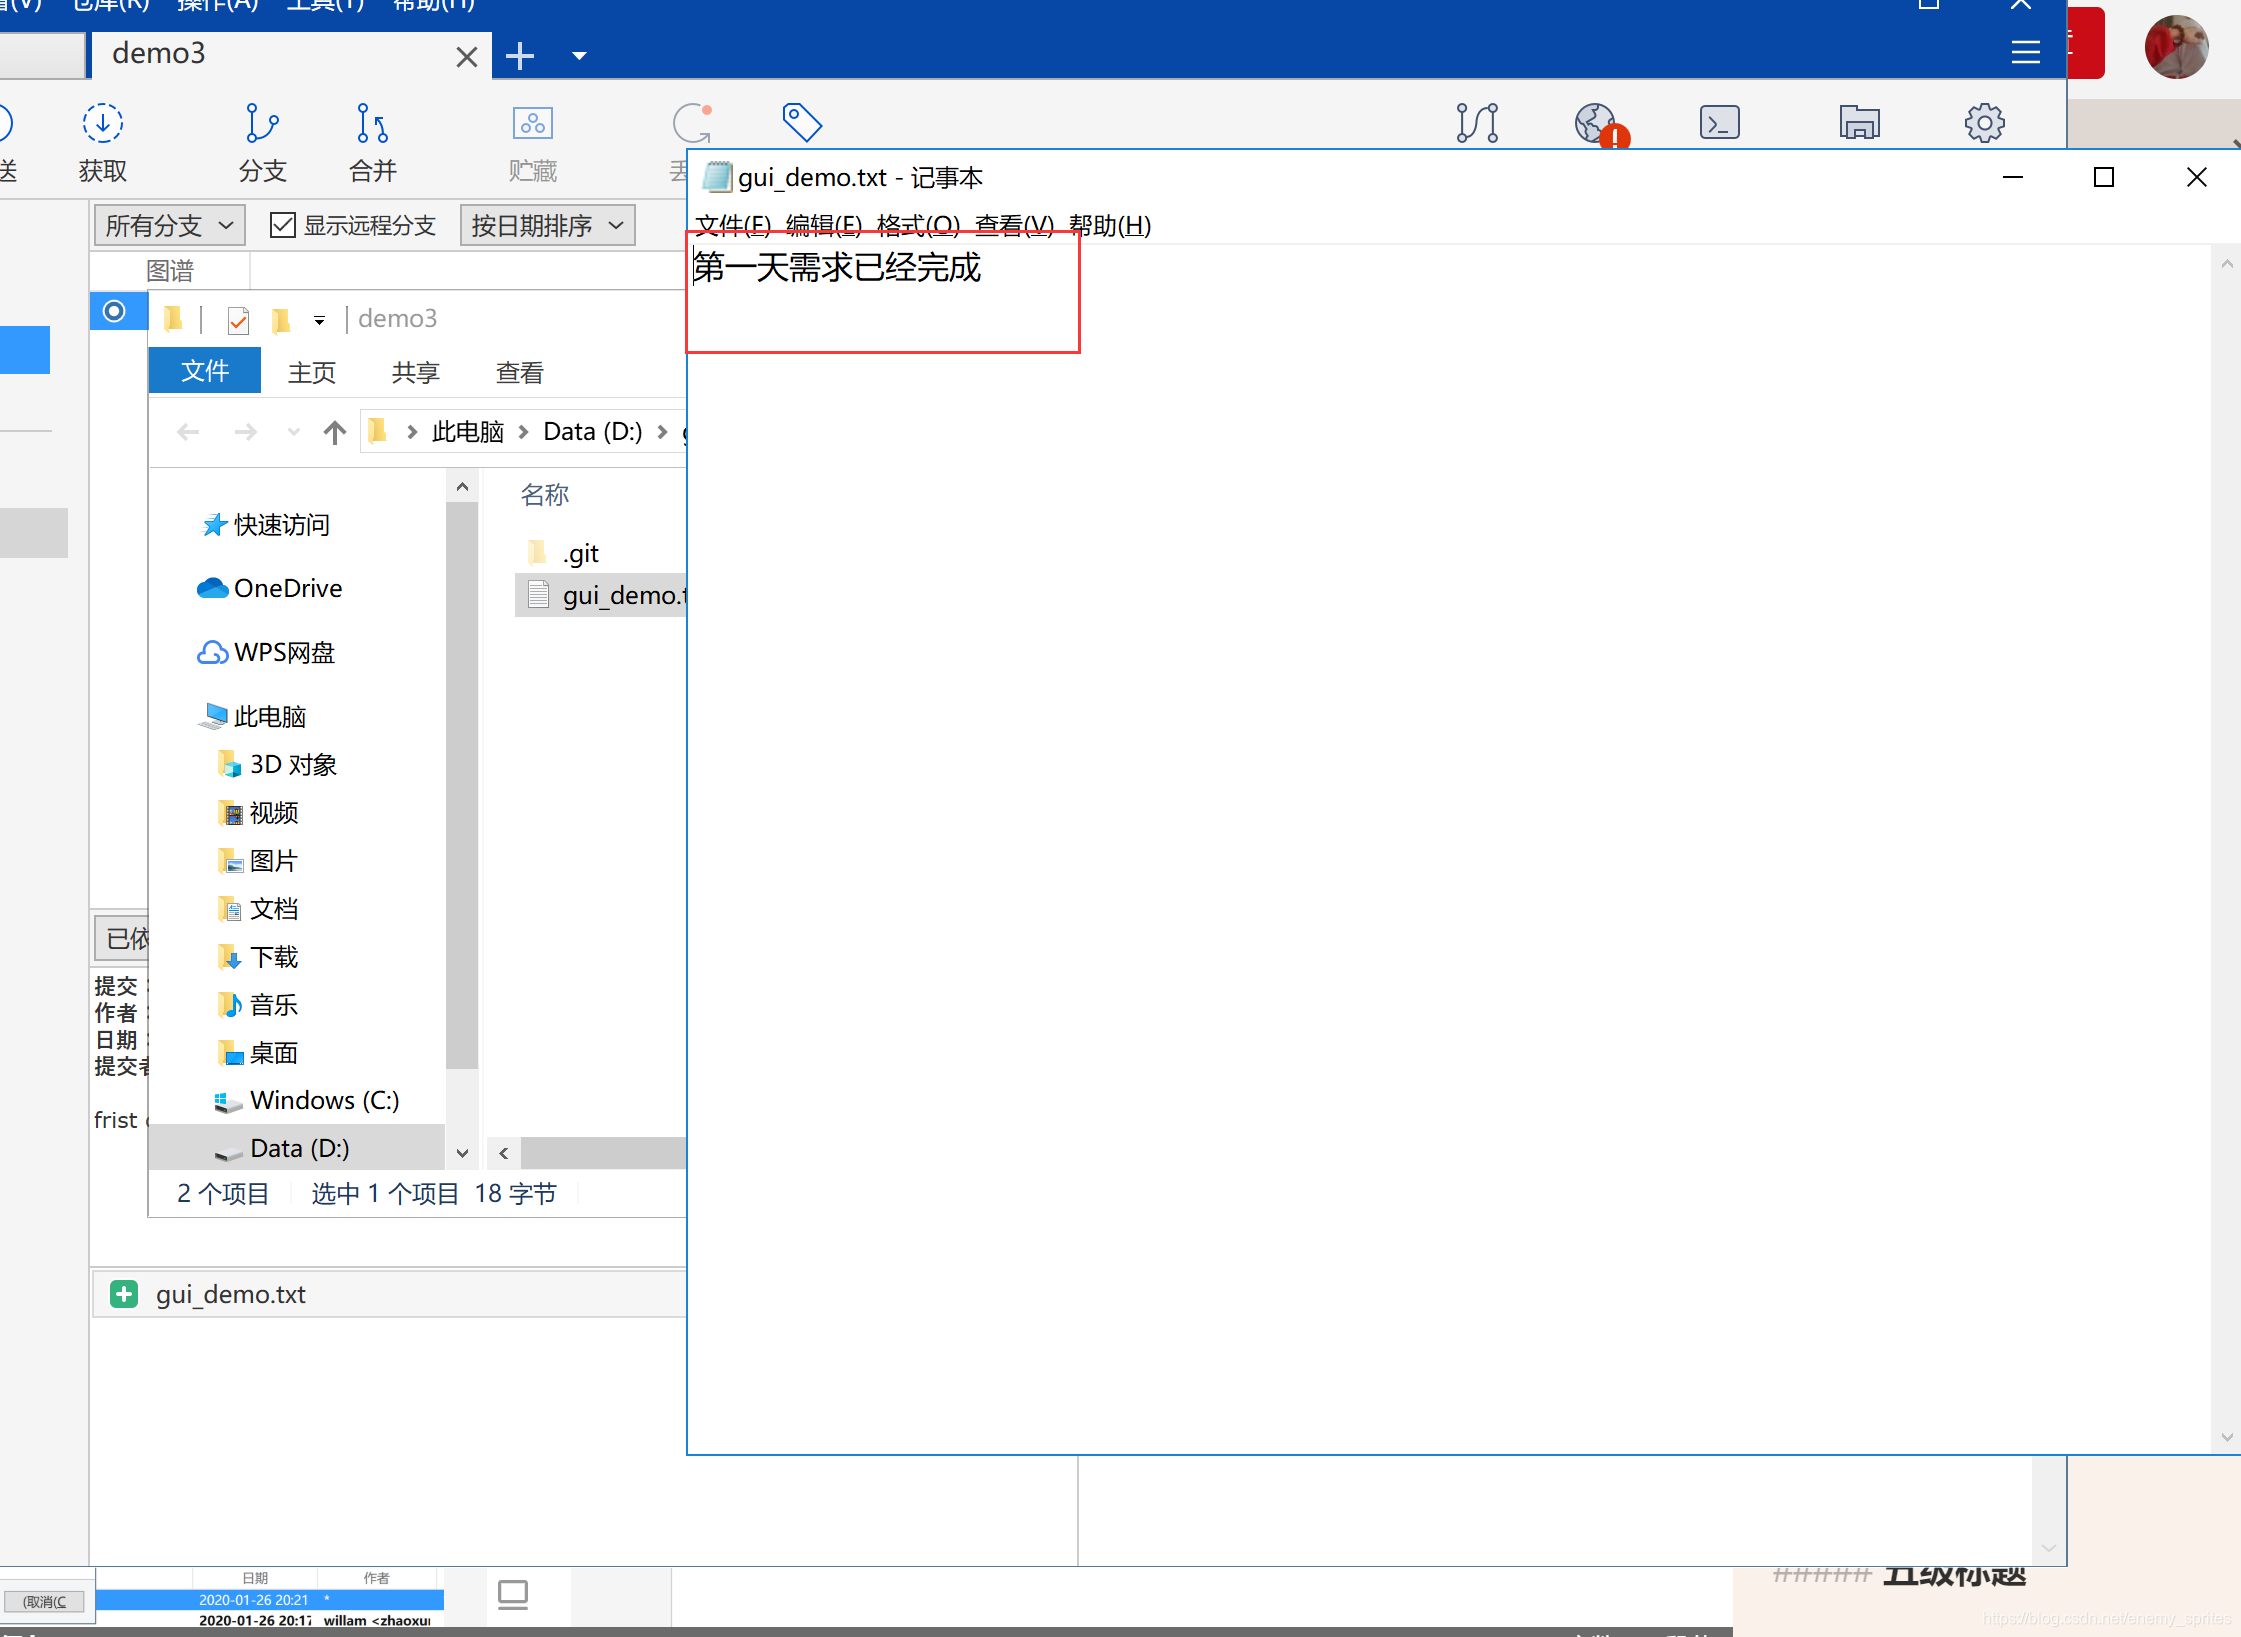Viewport: 2241px width, 1637px height.
Task: Select Data (D:) in the navigation tree
Action: point(299,1148)
